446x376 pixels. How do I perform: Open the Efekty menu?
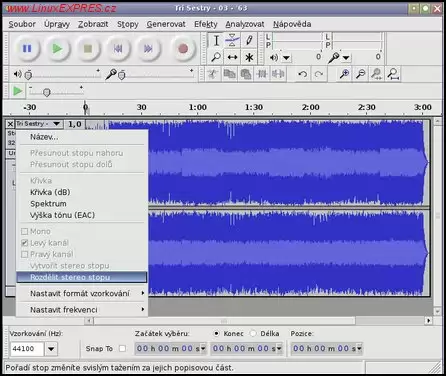pyautogui.click(x=206, y=24)
